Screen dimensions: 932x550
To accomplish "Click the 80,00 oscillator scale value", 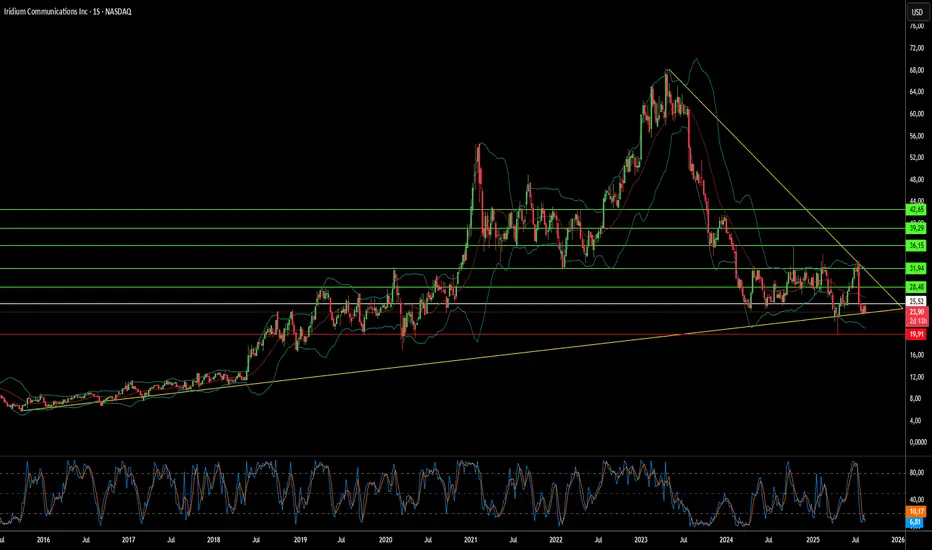I will [917, 473].
